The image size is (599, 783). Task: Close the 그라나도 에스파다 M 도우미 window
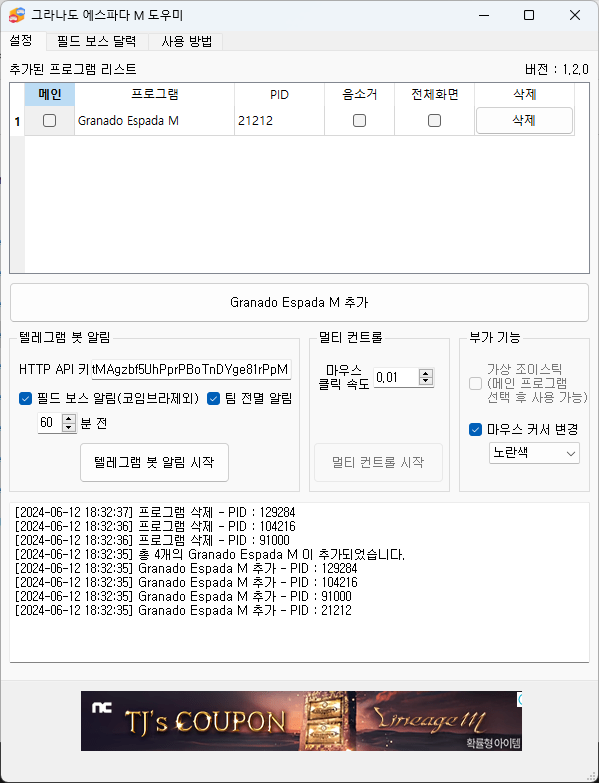575,15
